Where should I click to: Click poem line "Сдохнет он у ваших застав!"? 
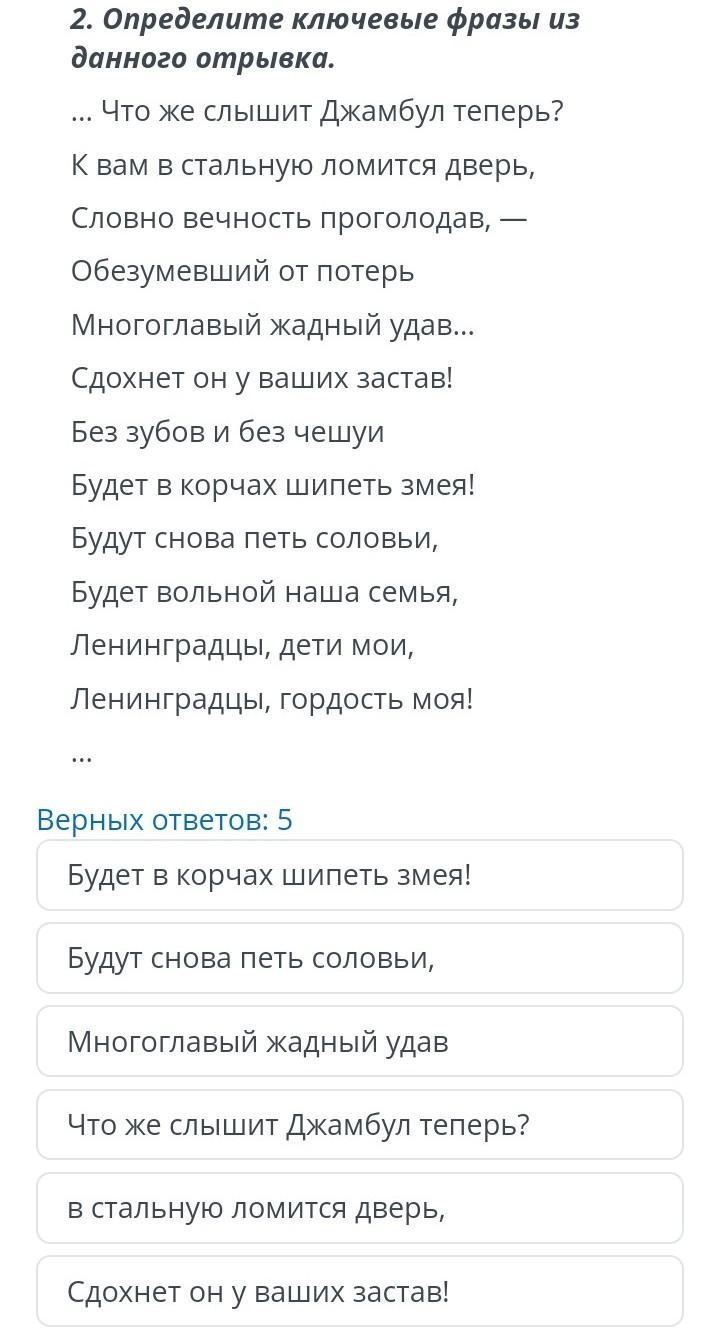[262, 378]
